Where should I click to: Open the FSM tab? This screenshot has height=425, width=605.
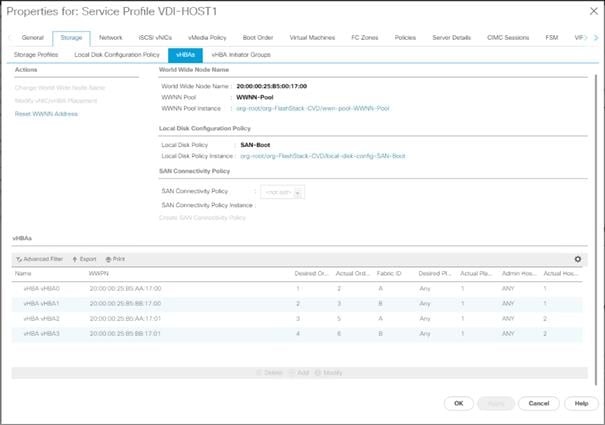552,37
